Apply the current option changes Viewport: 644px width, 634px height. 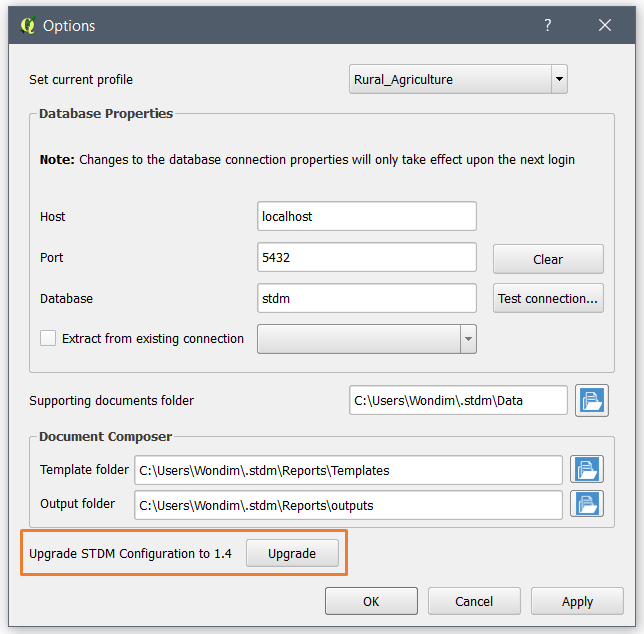coord(577,601)
